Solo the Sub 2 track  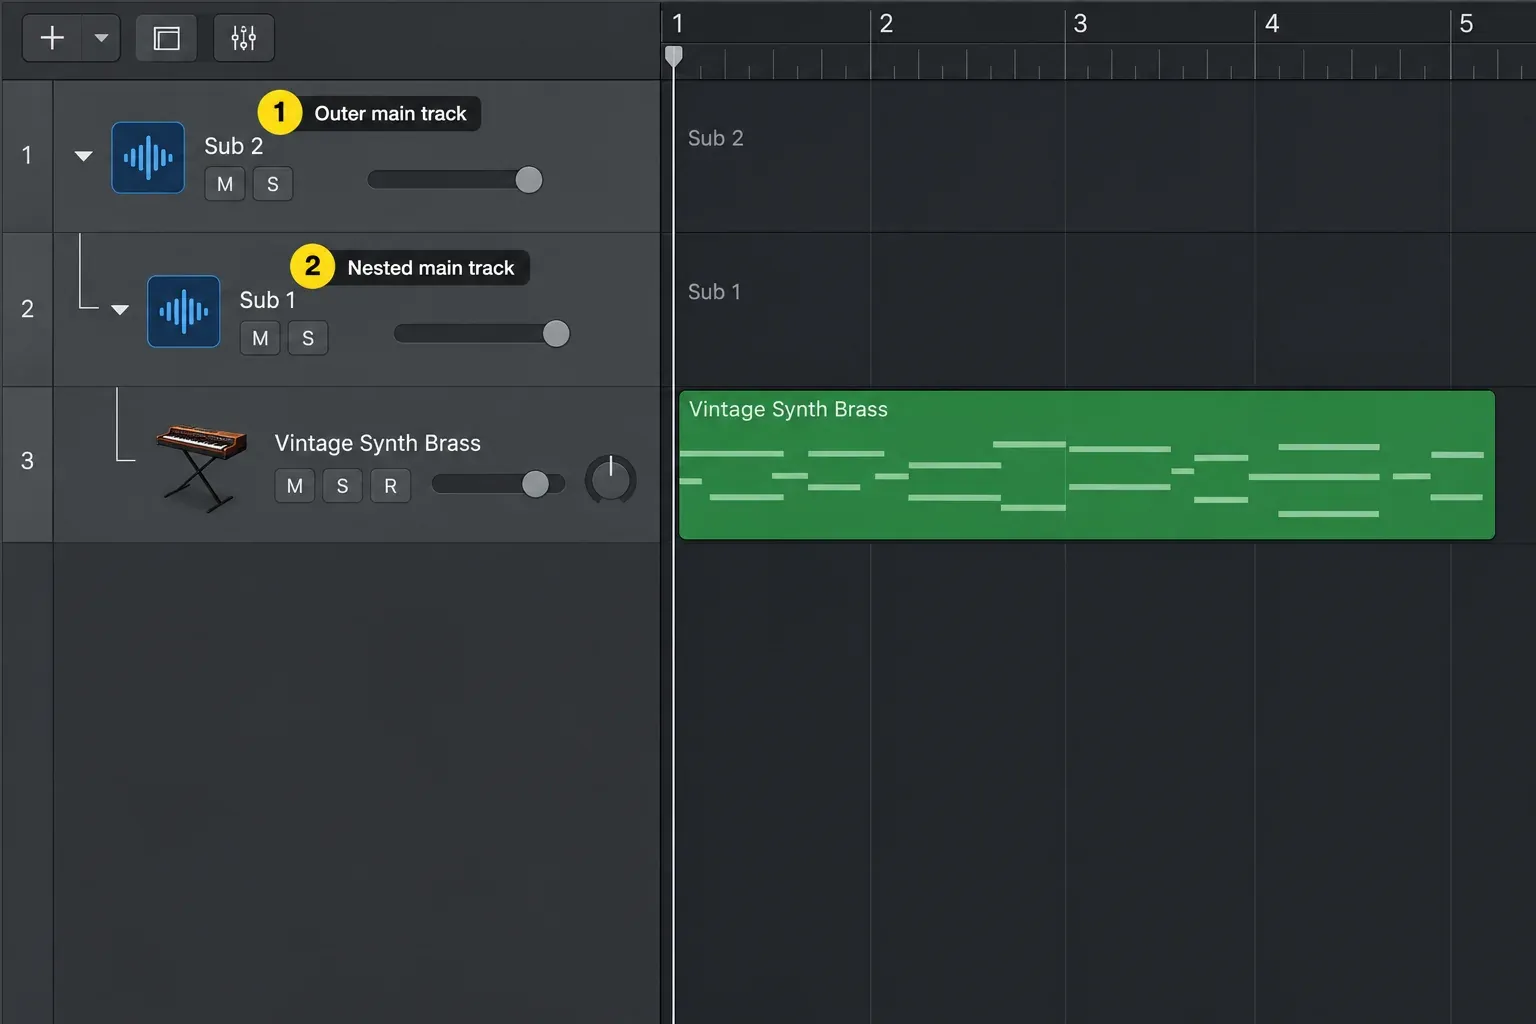click(273, 184)
